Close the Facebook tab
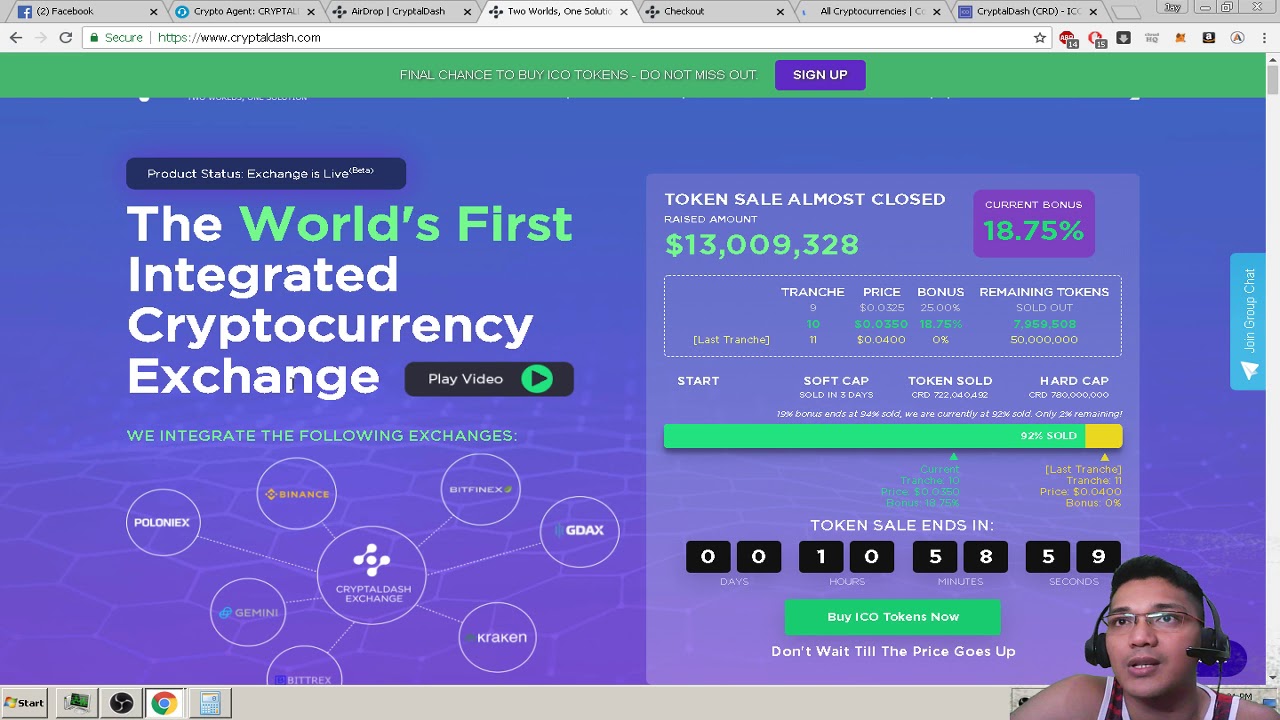Screen dimensions: 1280x720 (154, 12)
